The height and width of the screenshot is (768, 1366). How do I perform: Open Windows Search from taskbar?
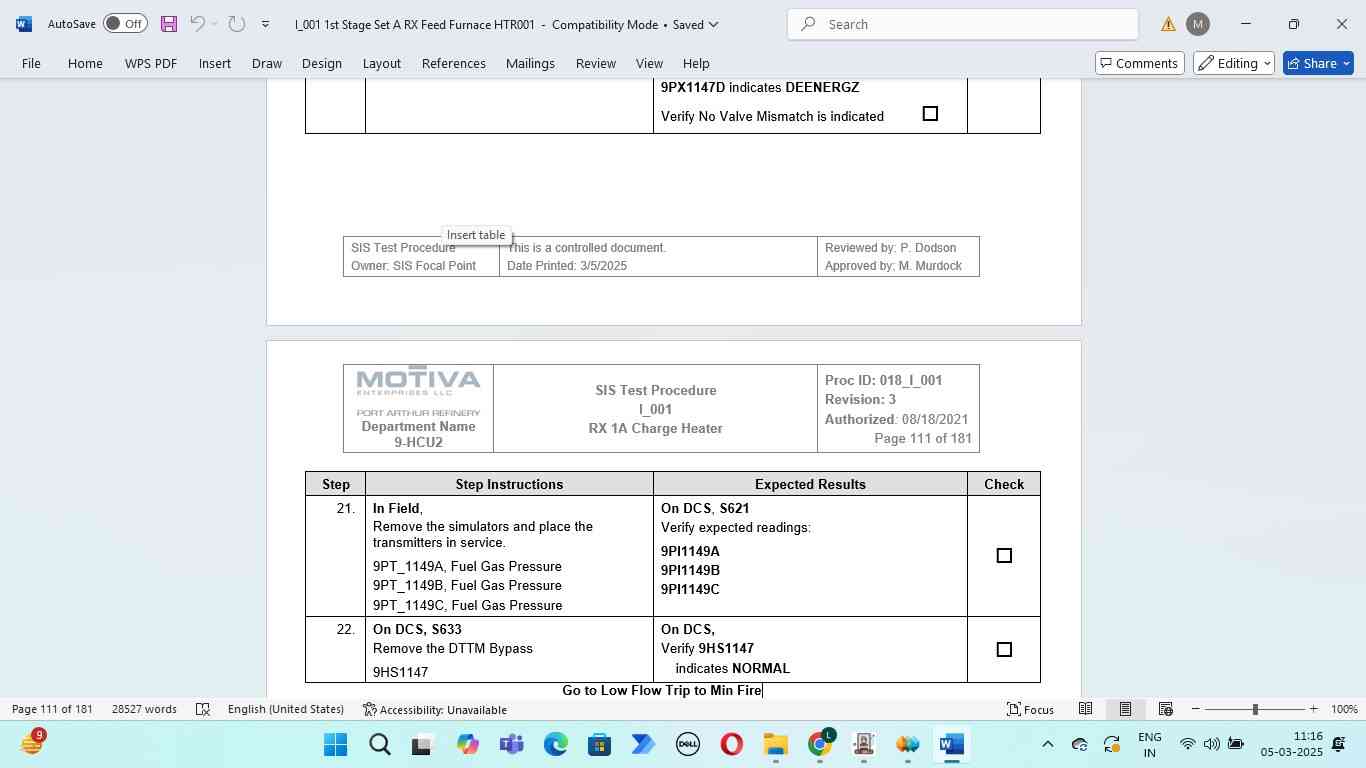click(380, 744)
